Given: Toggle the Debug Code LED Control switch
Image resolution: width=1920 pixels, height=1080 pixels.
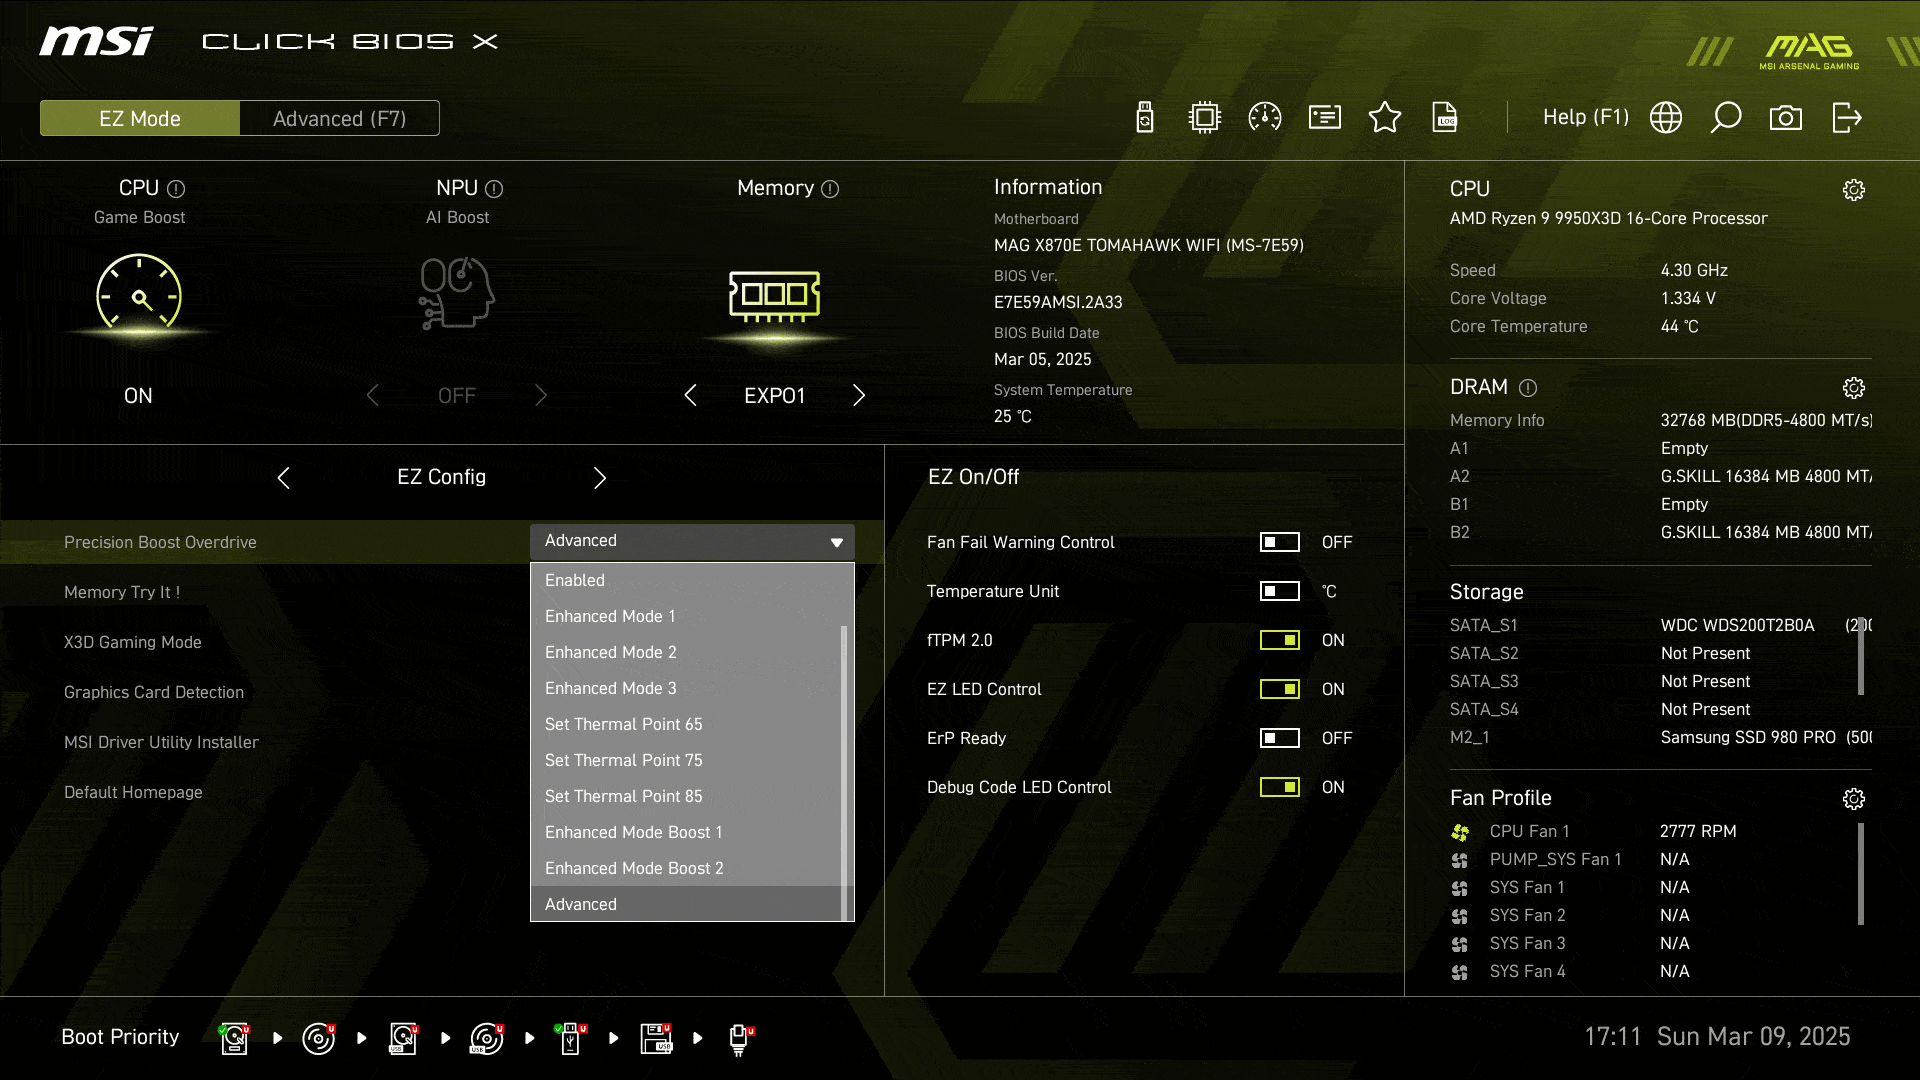Looking at the screenshot, I should [x=1279, y=787].
